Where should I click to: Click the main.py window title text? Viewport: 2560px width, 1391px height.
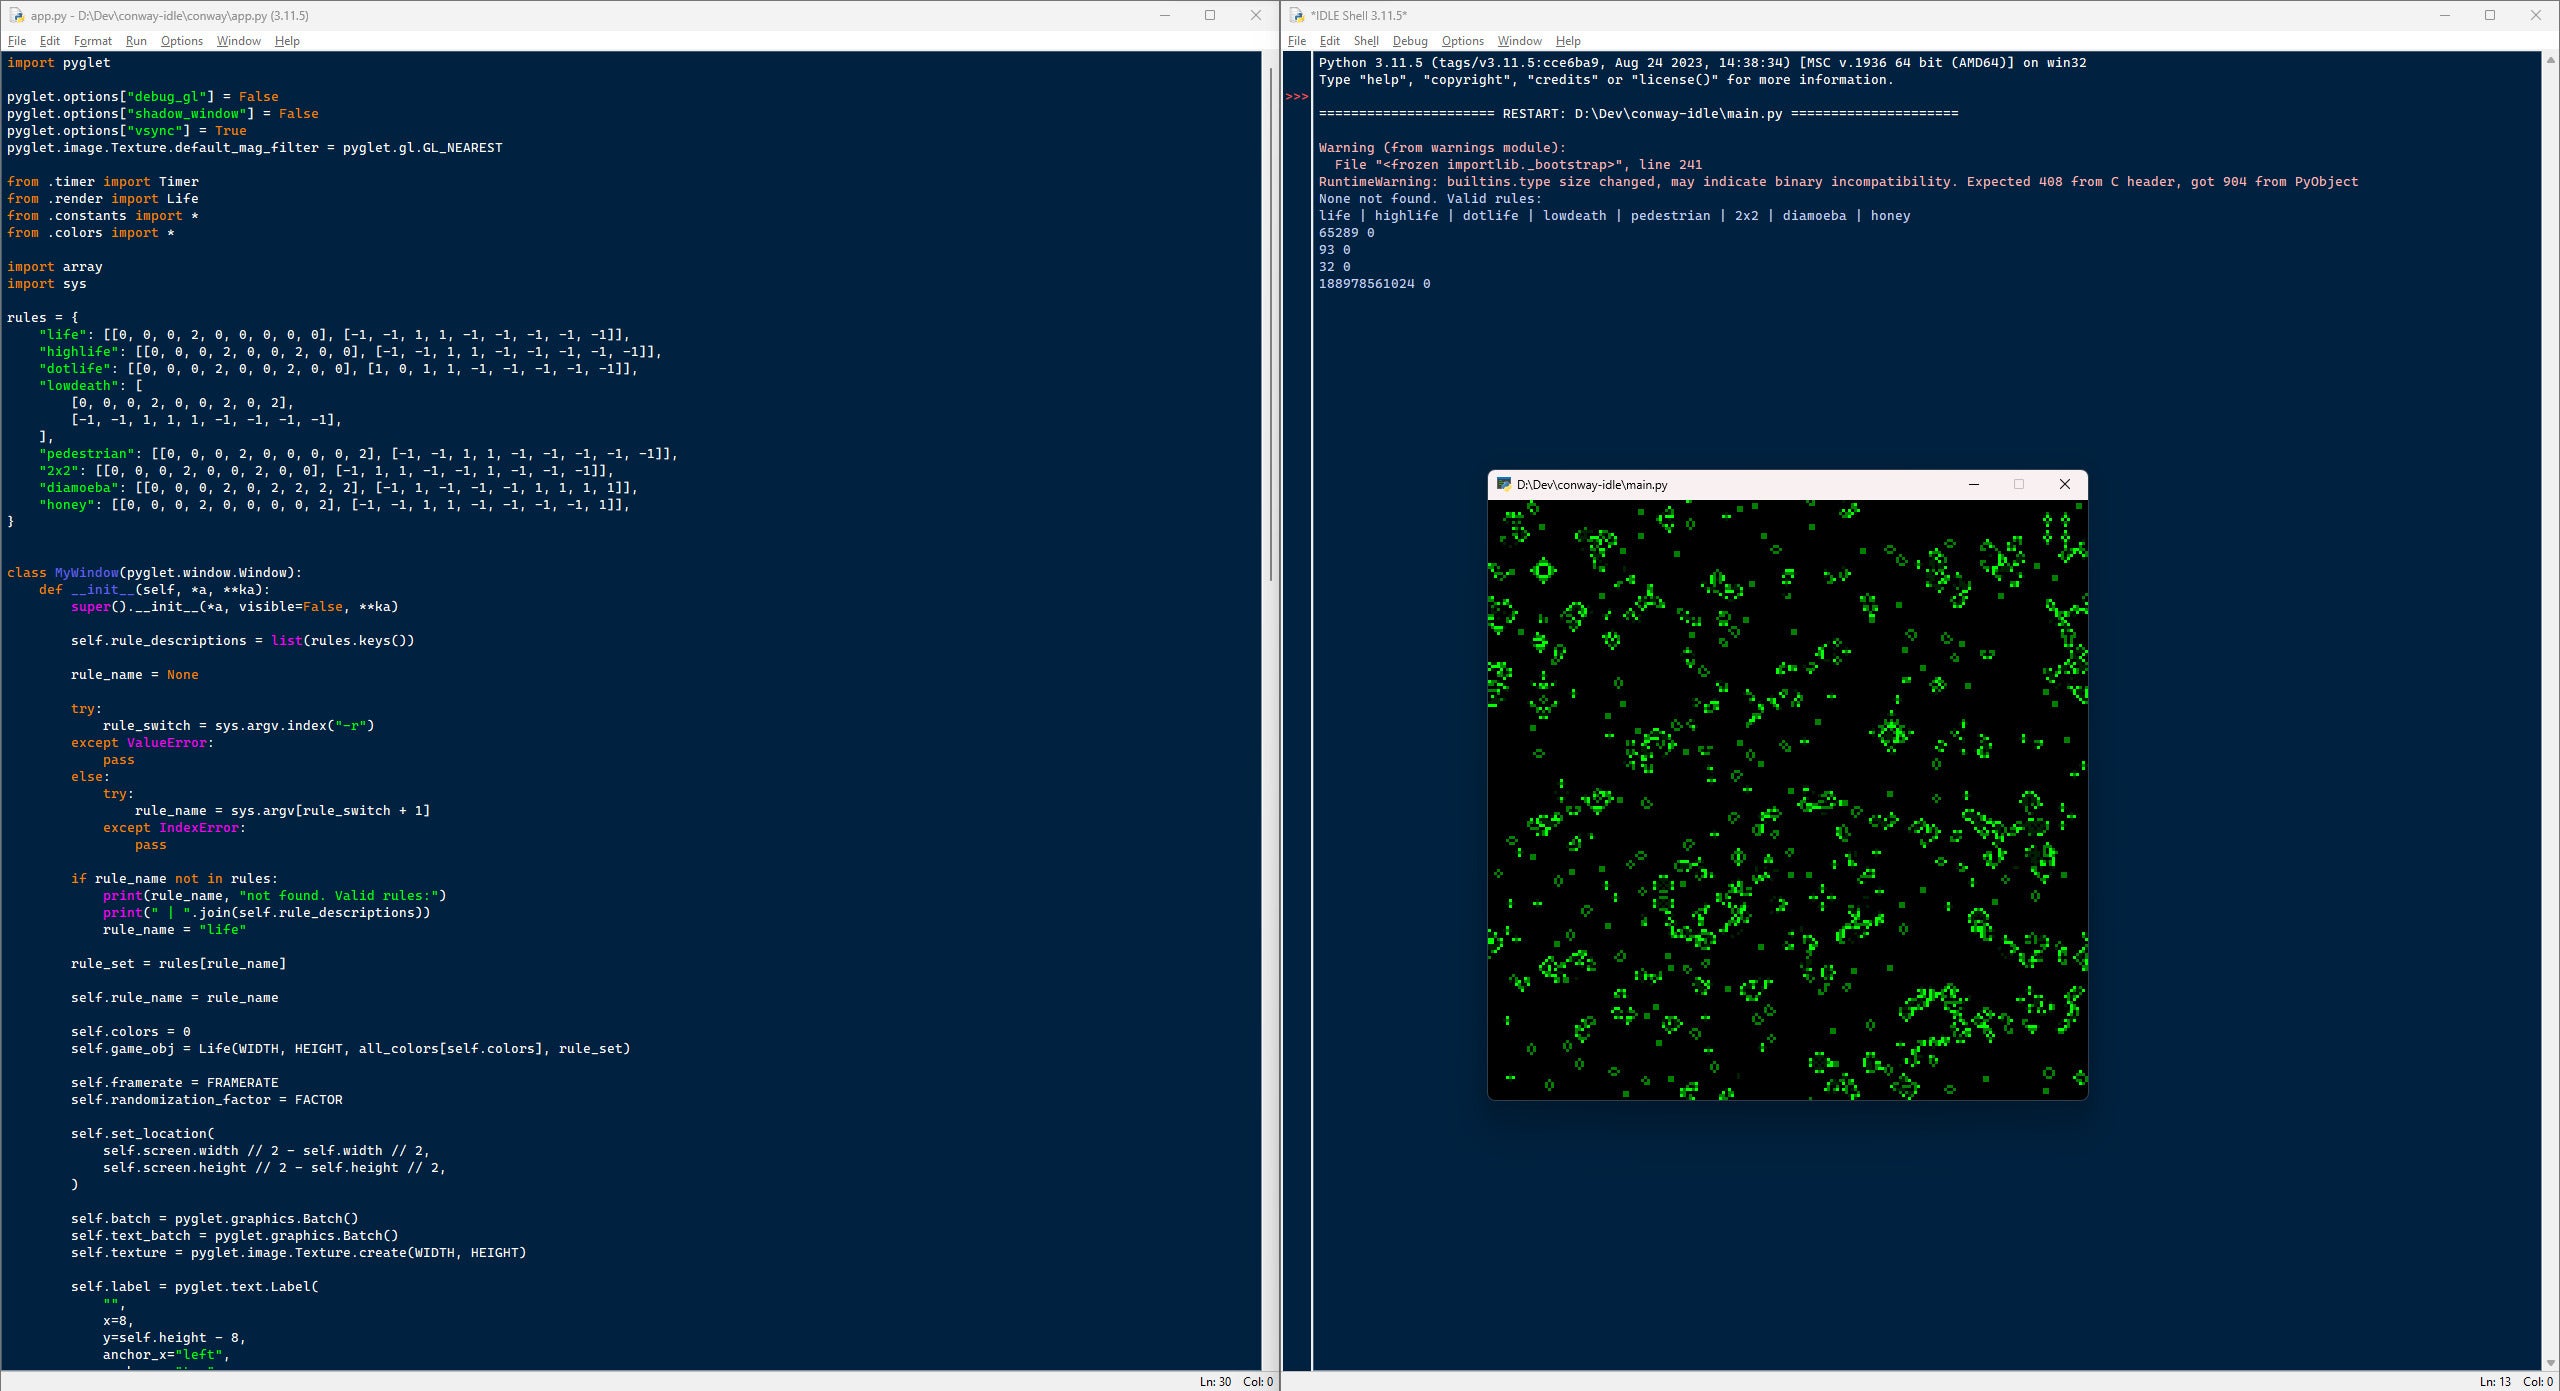click(x=1592, y=484)
